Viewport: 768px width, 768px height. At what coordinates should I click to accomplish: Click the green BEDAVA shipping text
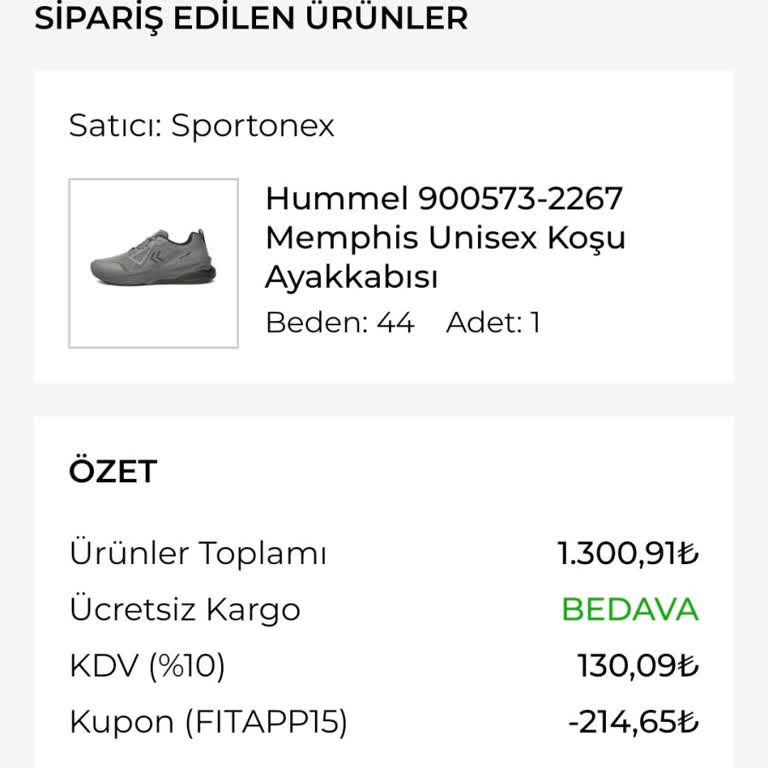tap(629, 609)
